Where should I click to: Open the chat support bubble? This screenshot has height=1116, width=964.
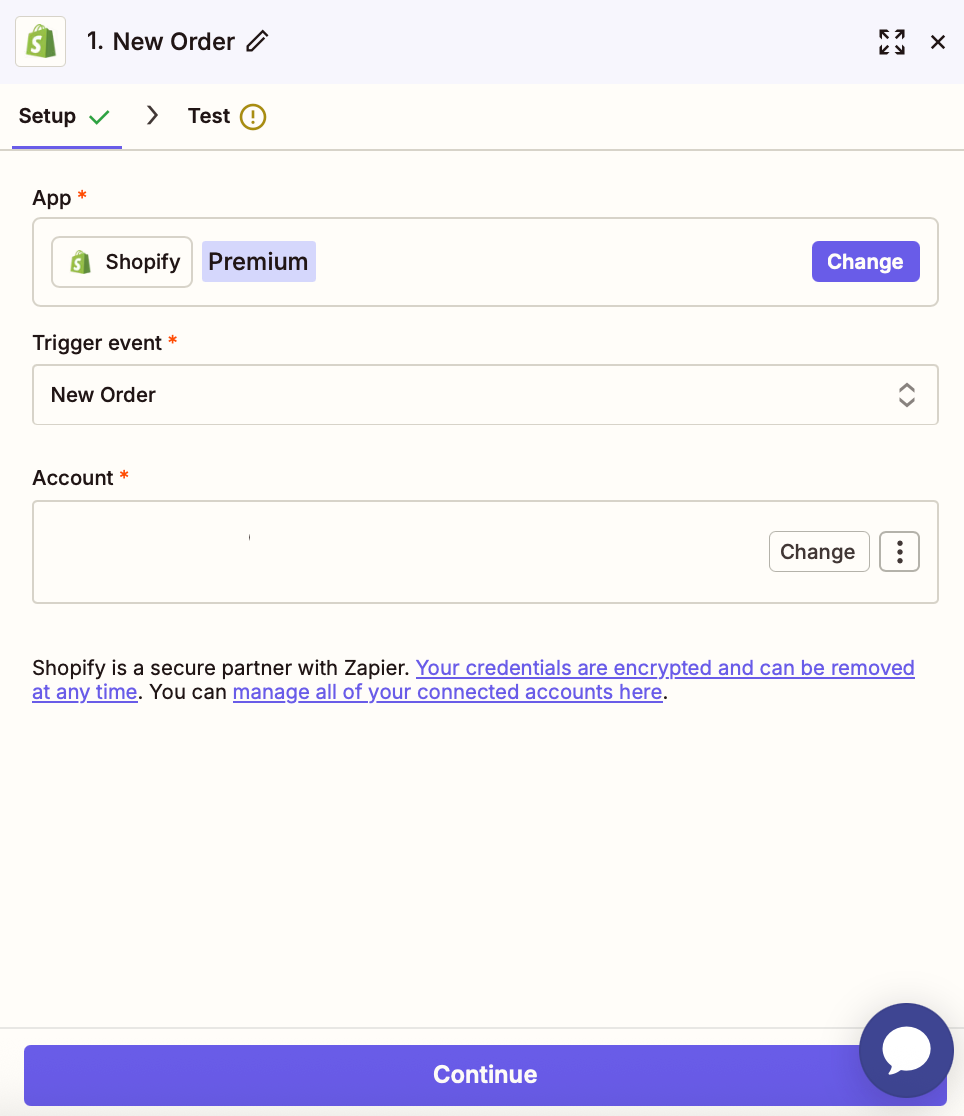coord(906,1050)
